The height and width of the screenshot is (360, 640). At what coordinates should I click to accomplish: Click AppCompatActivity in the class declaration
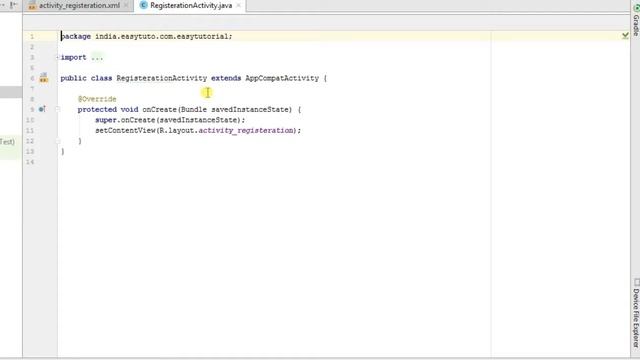pos(282,78)
